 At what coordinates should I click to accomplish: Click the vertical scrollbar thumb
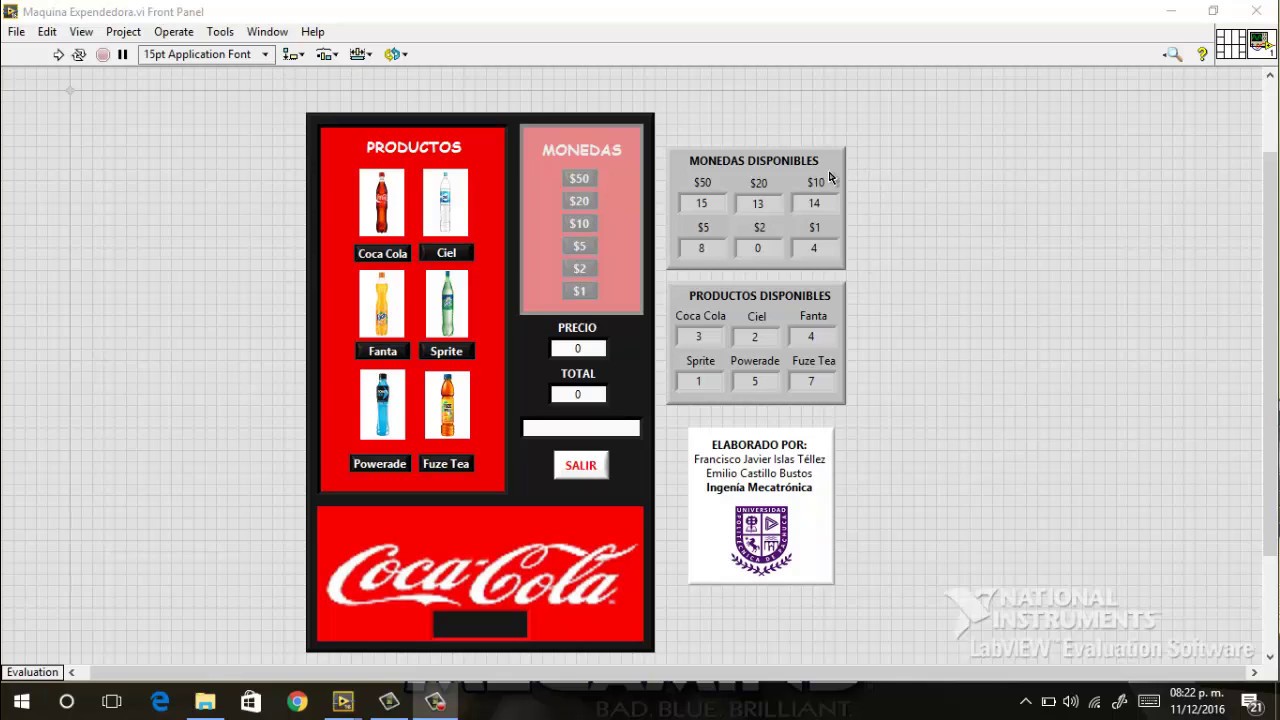coord(1271,352)
